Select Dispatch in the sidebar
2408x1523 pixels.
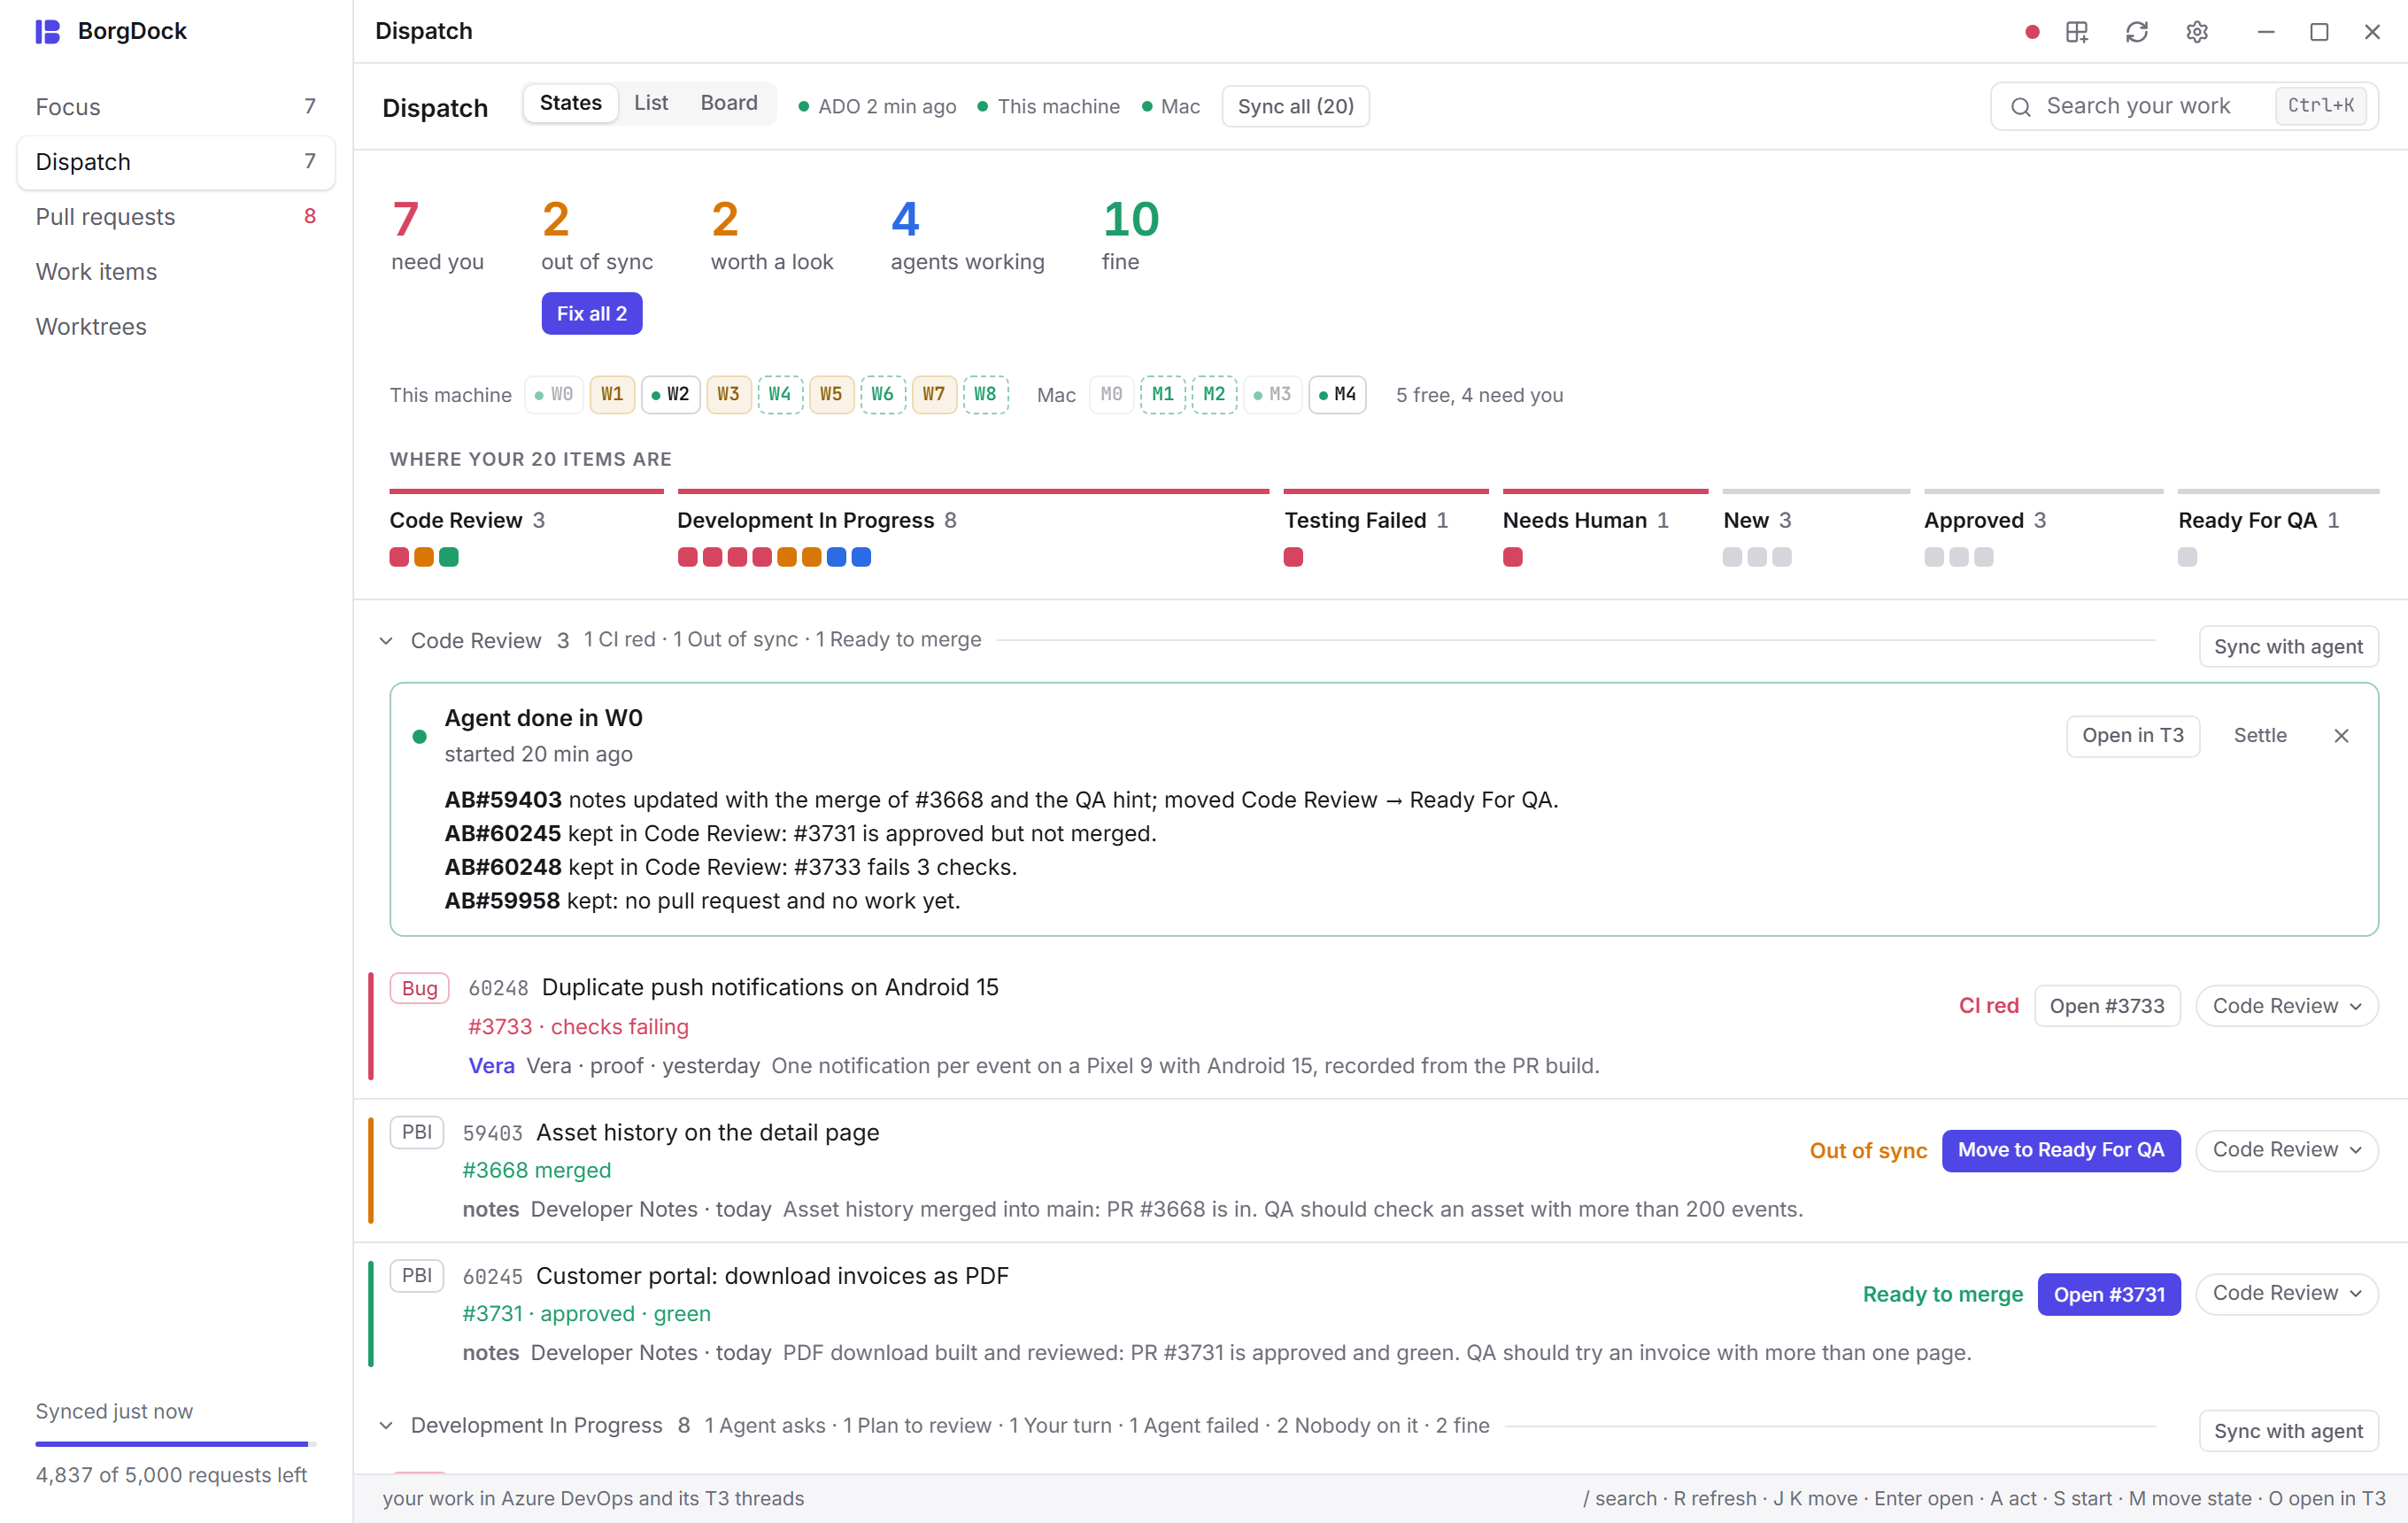(175, 162)
